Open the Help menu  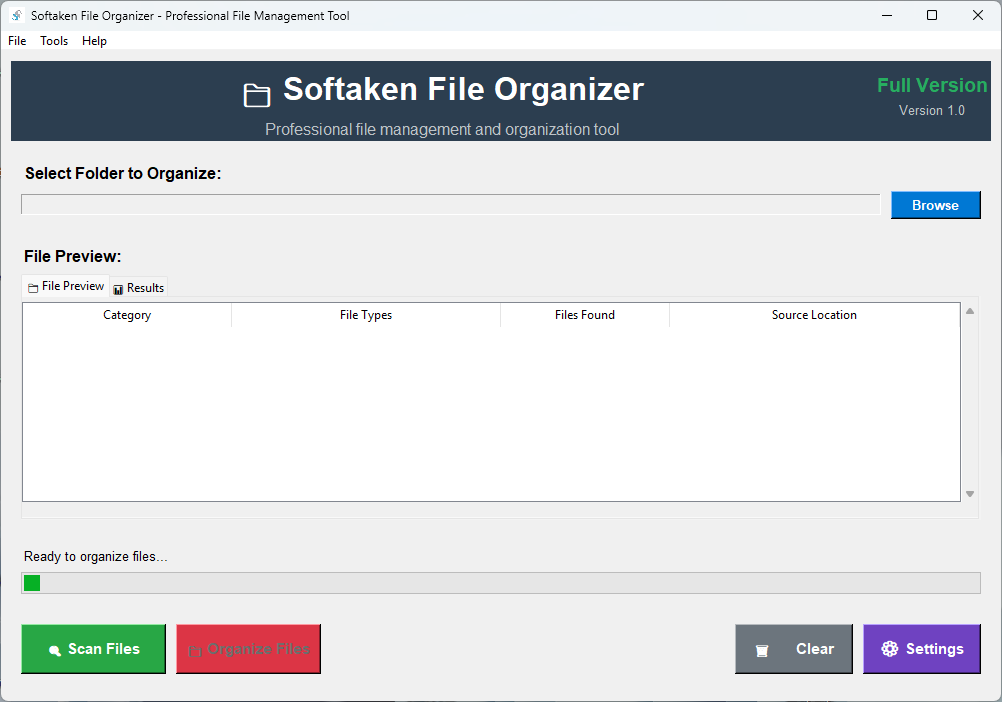tap(94, 41)
